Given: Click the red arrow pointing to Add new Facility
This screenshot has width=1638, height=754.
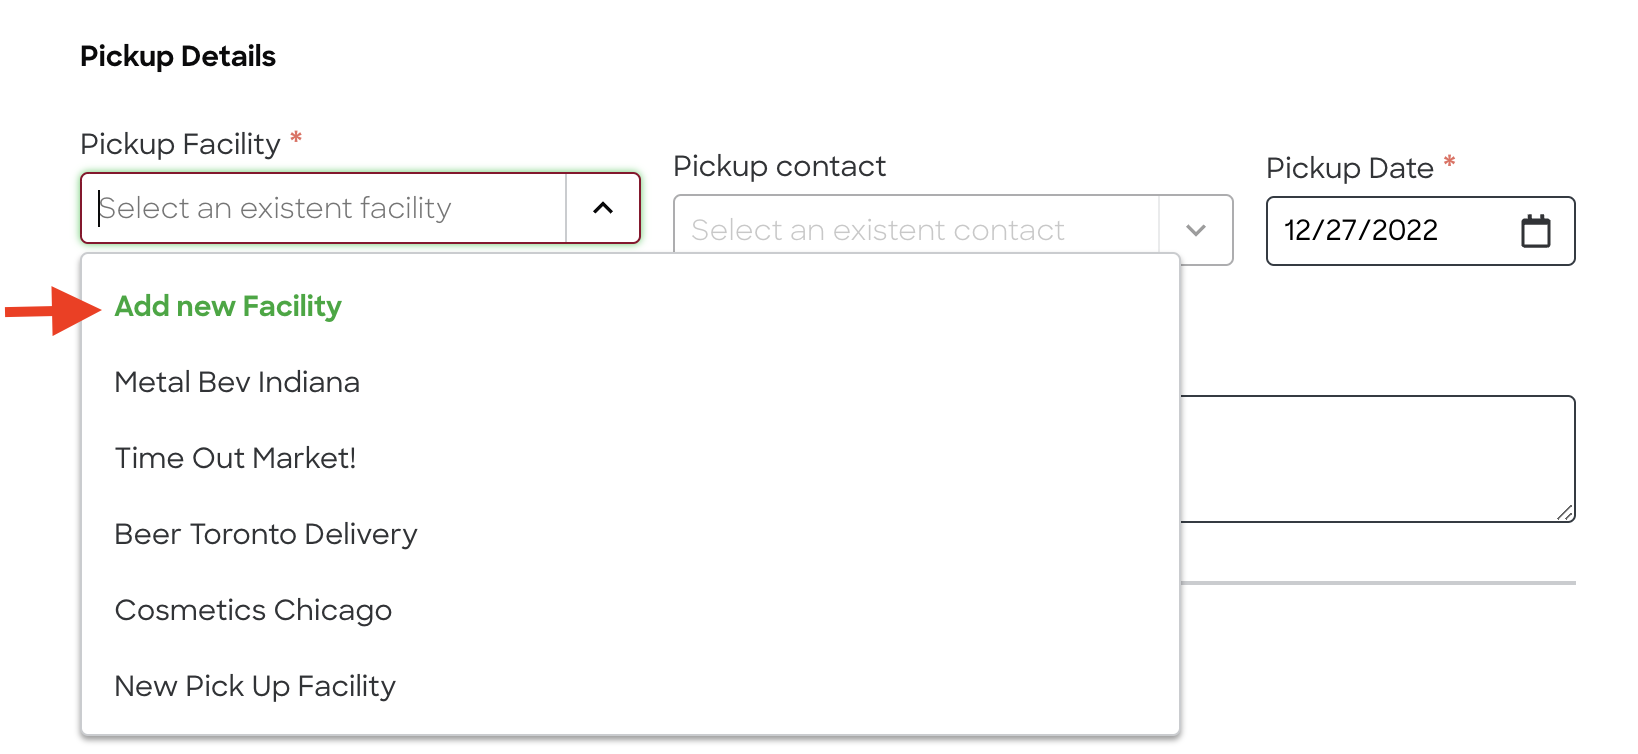Looking at the screenshot, I should coord(53,311).
